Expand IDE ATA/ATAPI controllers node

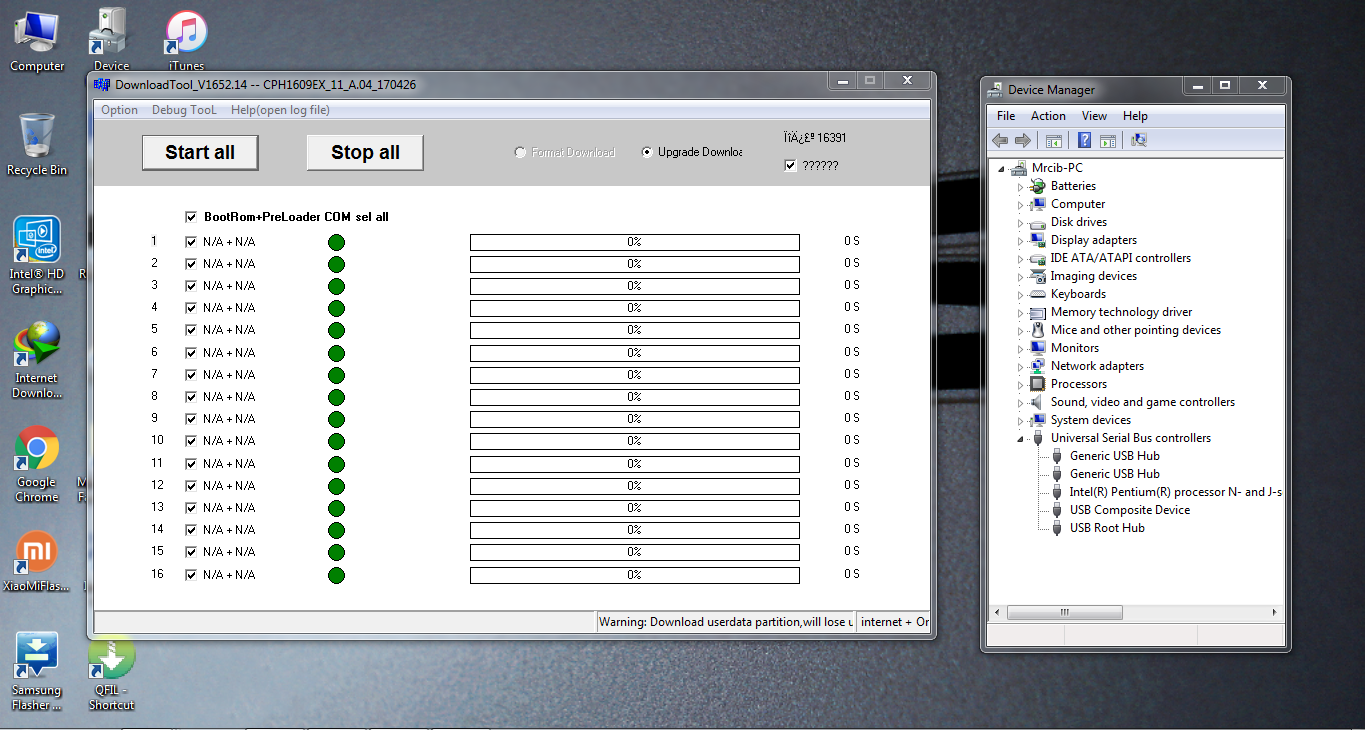point(1021,258)
